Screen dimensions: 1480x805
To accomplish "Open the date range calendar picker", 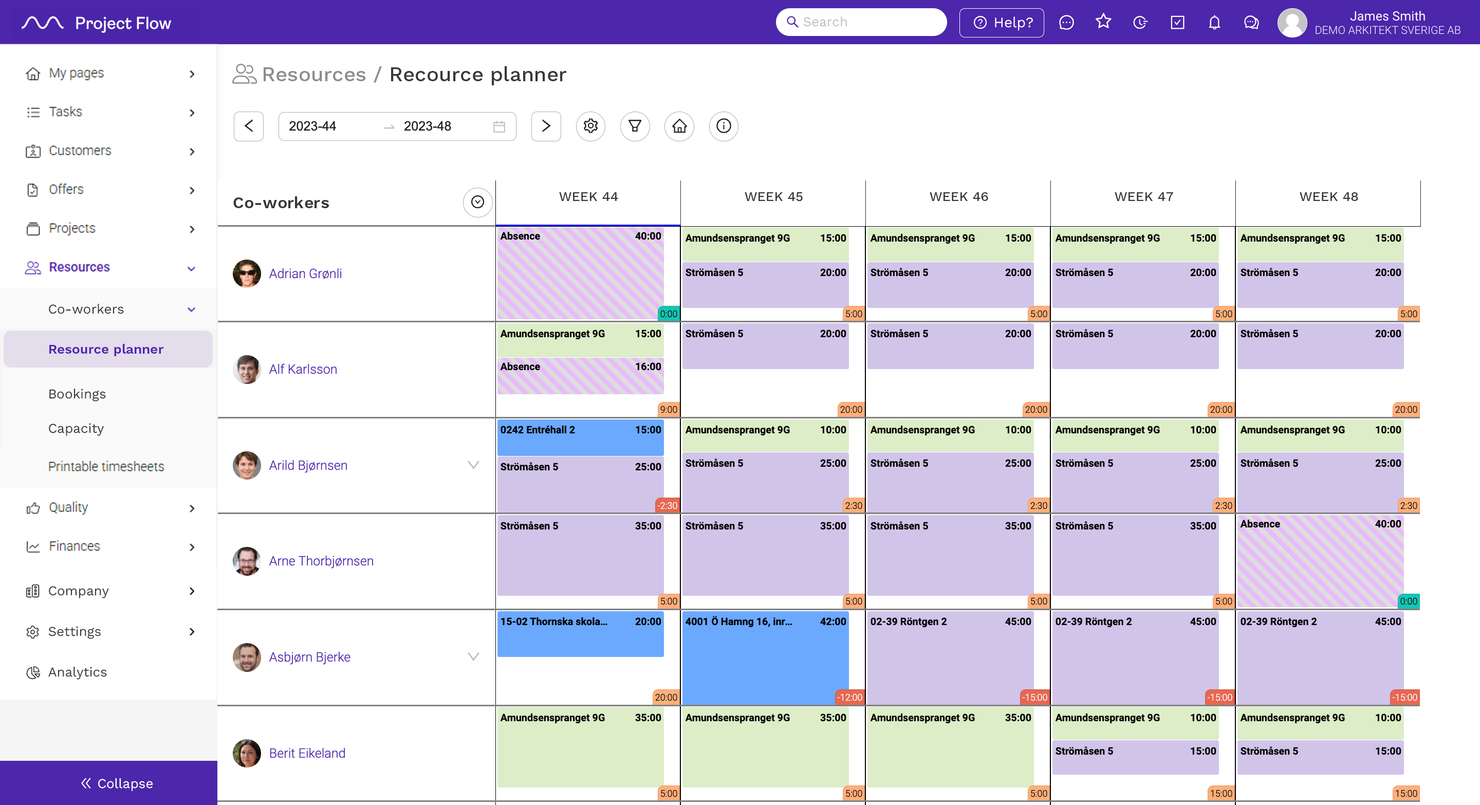I will coord(500,126).
